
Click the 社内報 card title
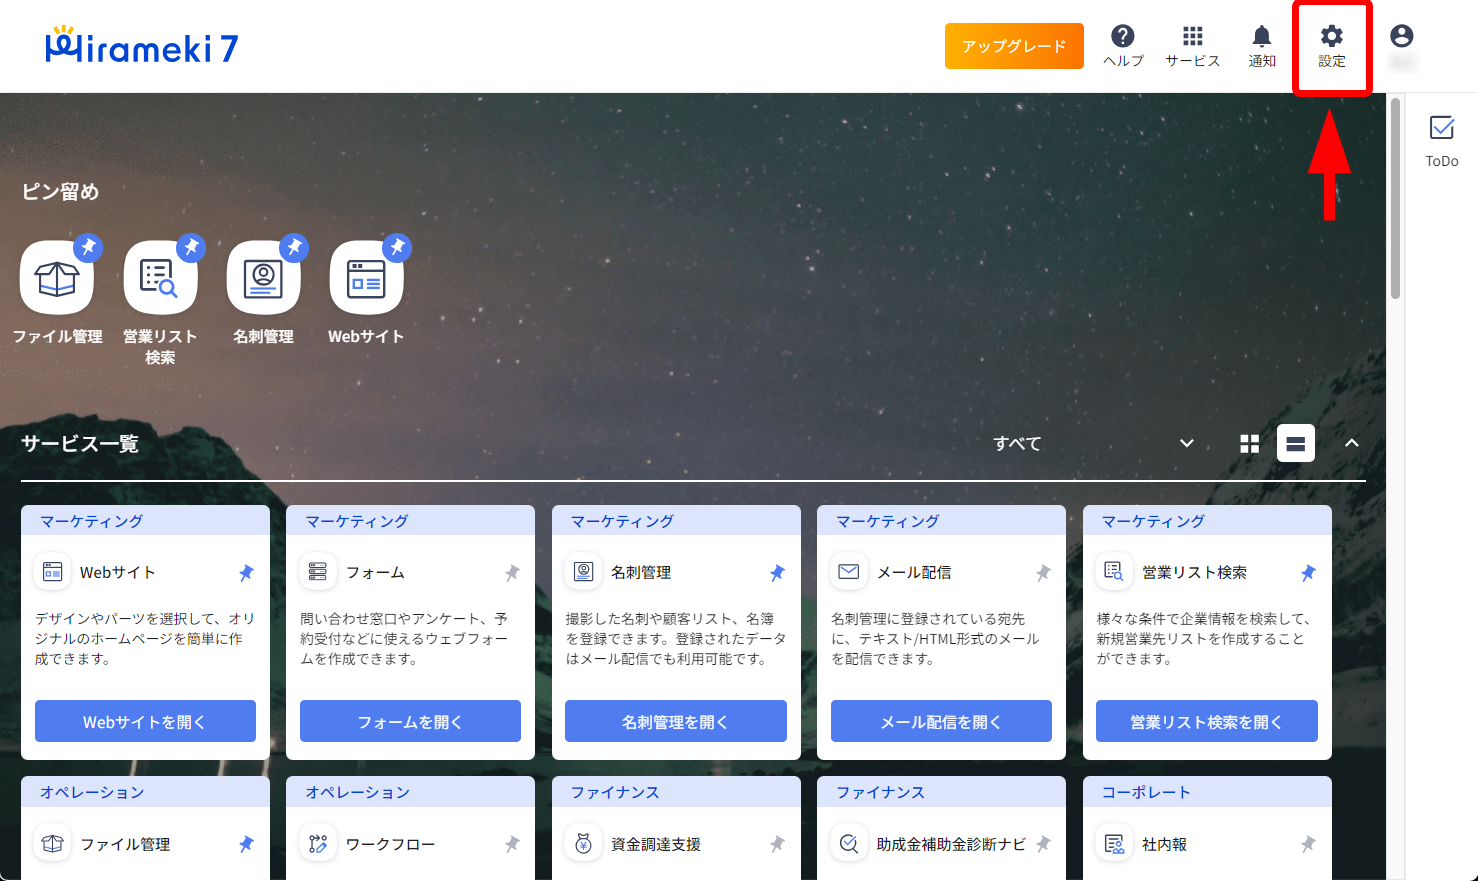pos(1164,844)
